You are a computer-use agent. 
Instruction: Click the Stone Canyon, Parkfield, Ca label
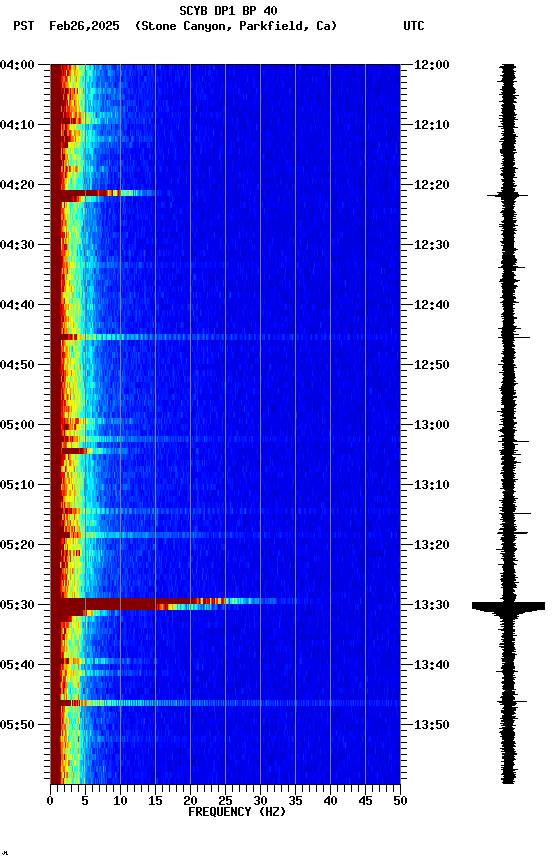coord(236,26)
